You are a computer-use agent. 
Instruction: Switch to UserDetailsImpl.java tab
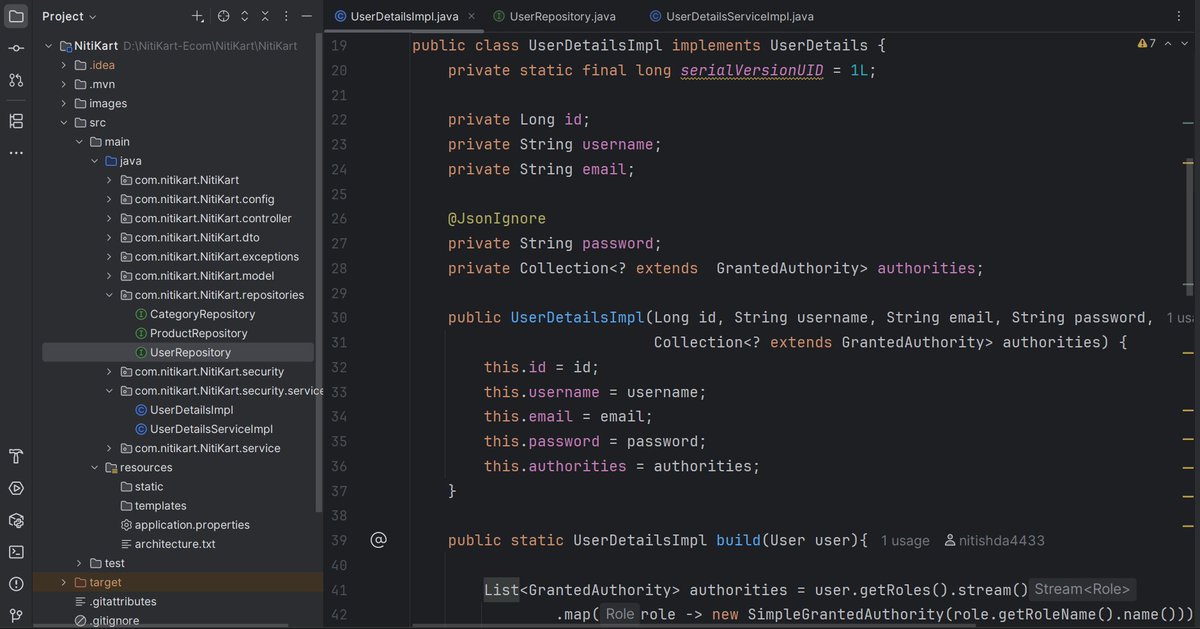403,16
